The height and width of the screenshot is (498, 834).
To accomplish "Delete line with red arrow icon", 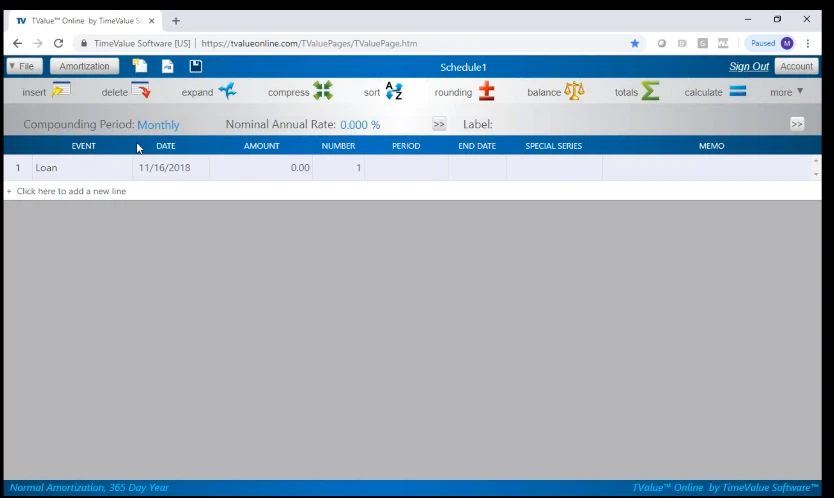I will [x=141, y=90].
